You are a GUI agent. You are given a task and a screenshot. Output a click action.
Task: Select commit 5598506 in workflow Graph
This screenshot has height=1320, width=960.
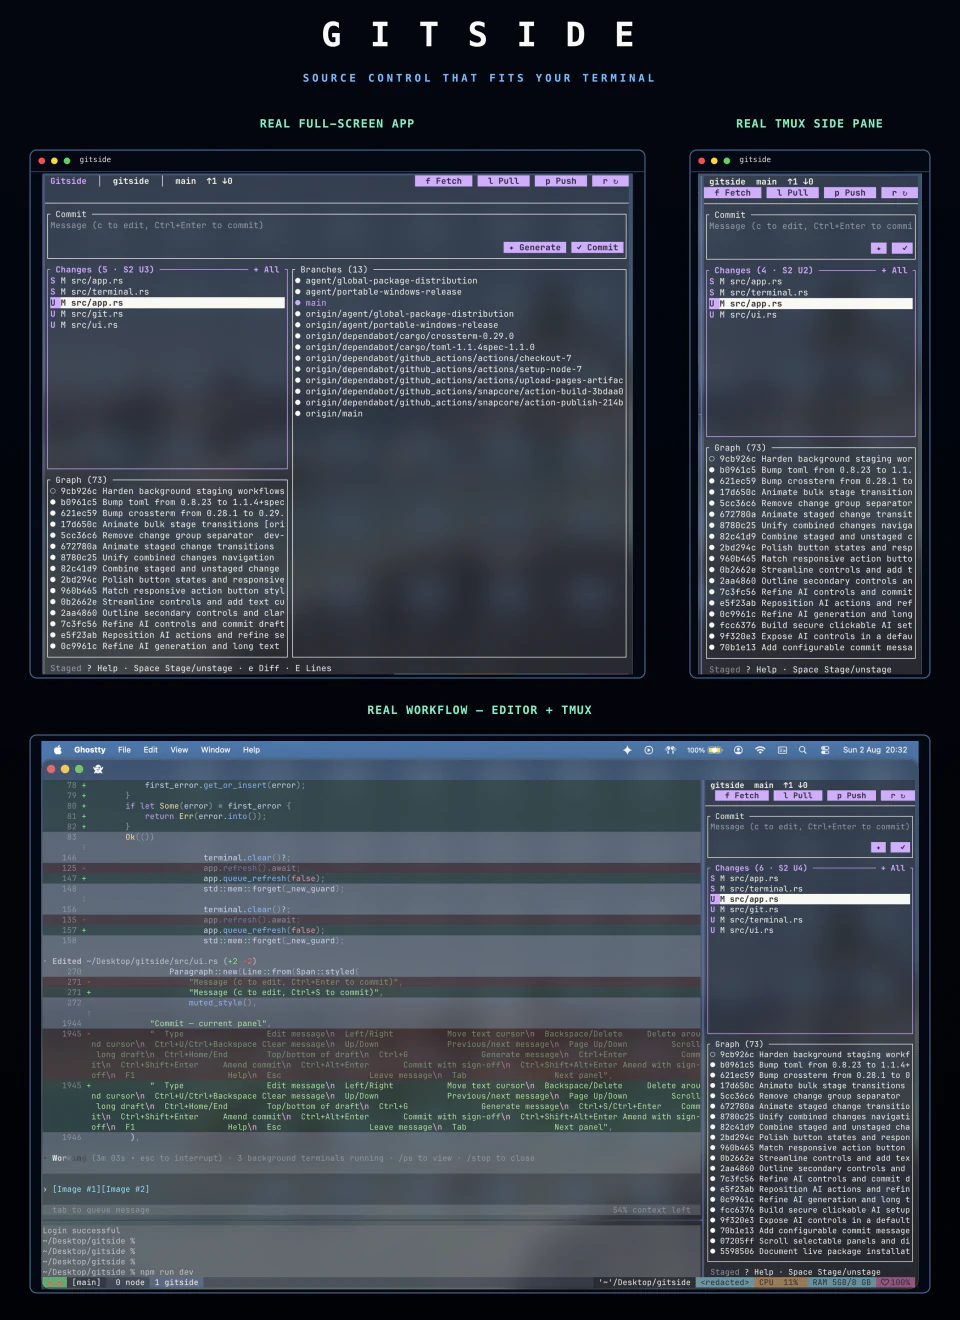pos(809,1251)
